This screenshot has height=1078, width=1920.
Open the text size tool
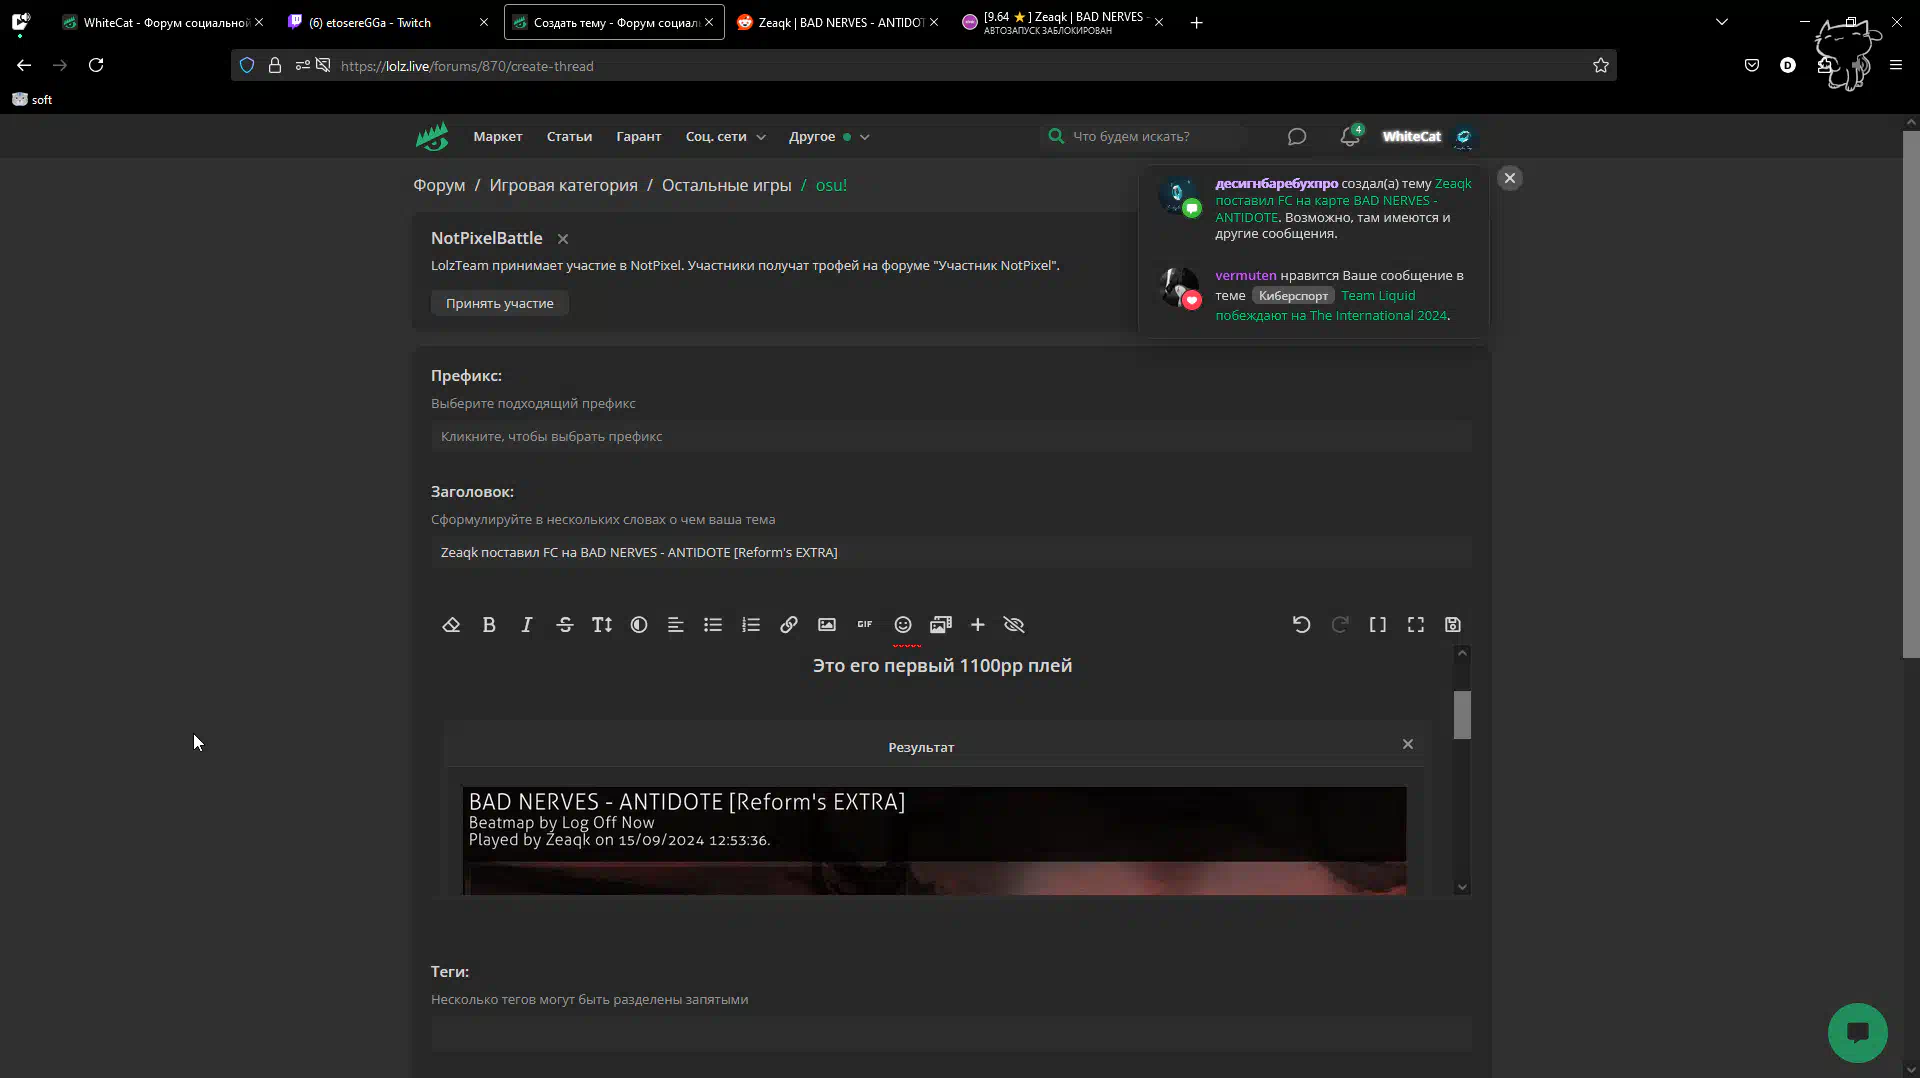(x=602, y=625)
